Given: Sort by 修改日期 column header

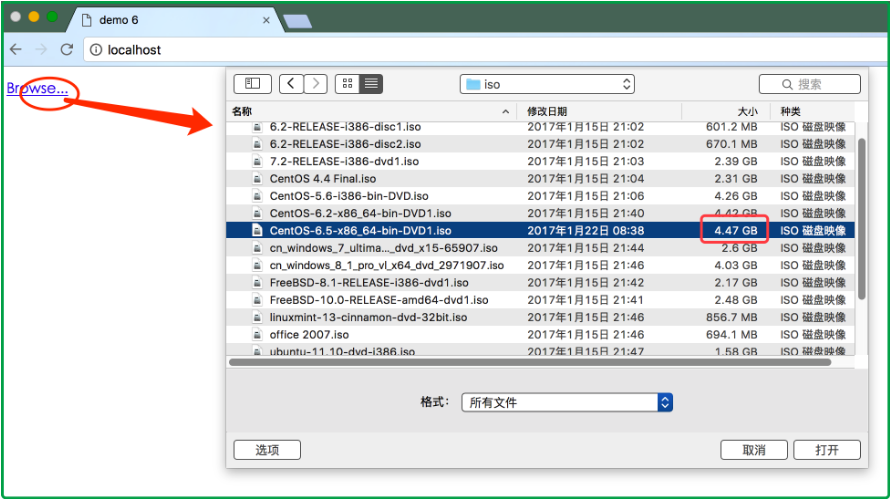Looking at the screenshot, I should [599, 112].
